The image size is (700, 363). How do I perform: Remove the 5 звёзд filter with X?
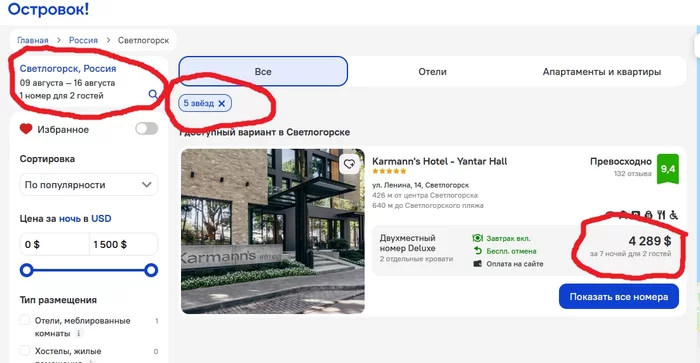221,104
